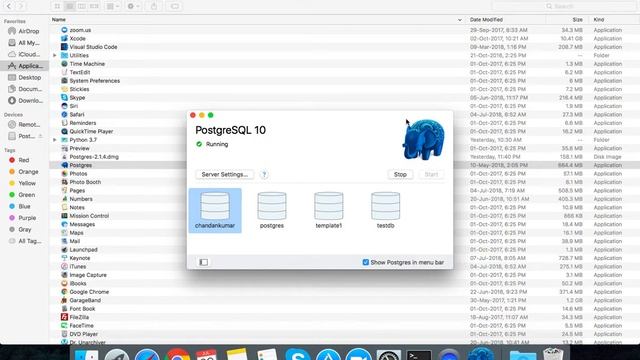640x360 pixels.
Task: Select the Blue tag in sidebar
Action: pos(20,207)
